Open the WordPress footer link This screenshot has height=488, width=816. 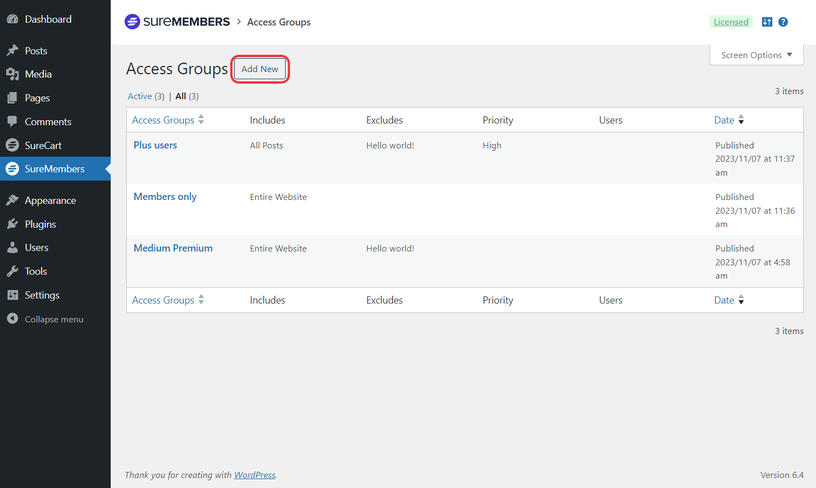pyautogui.click(x=254, y=474)
